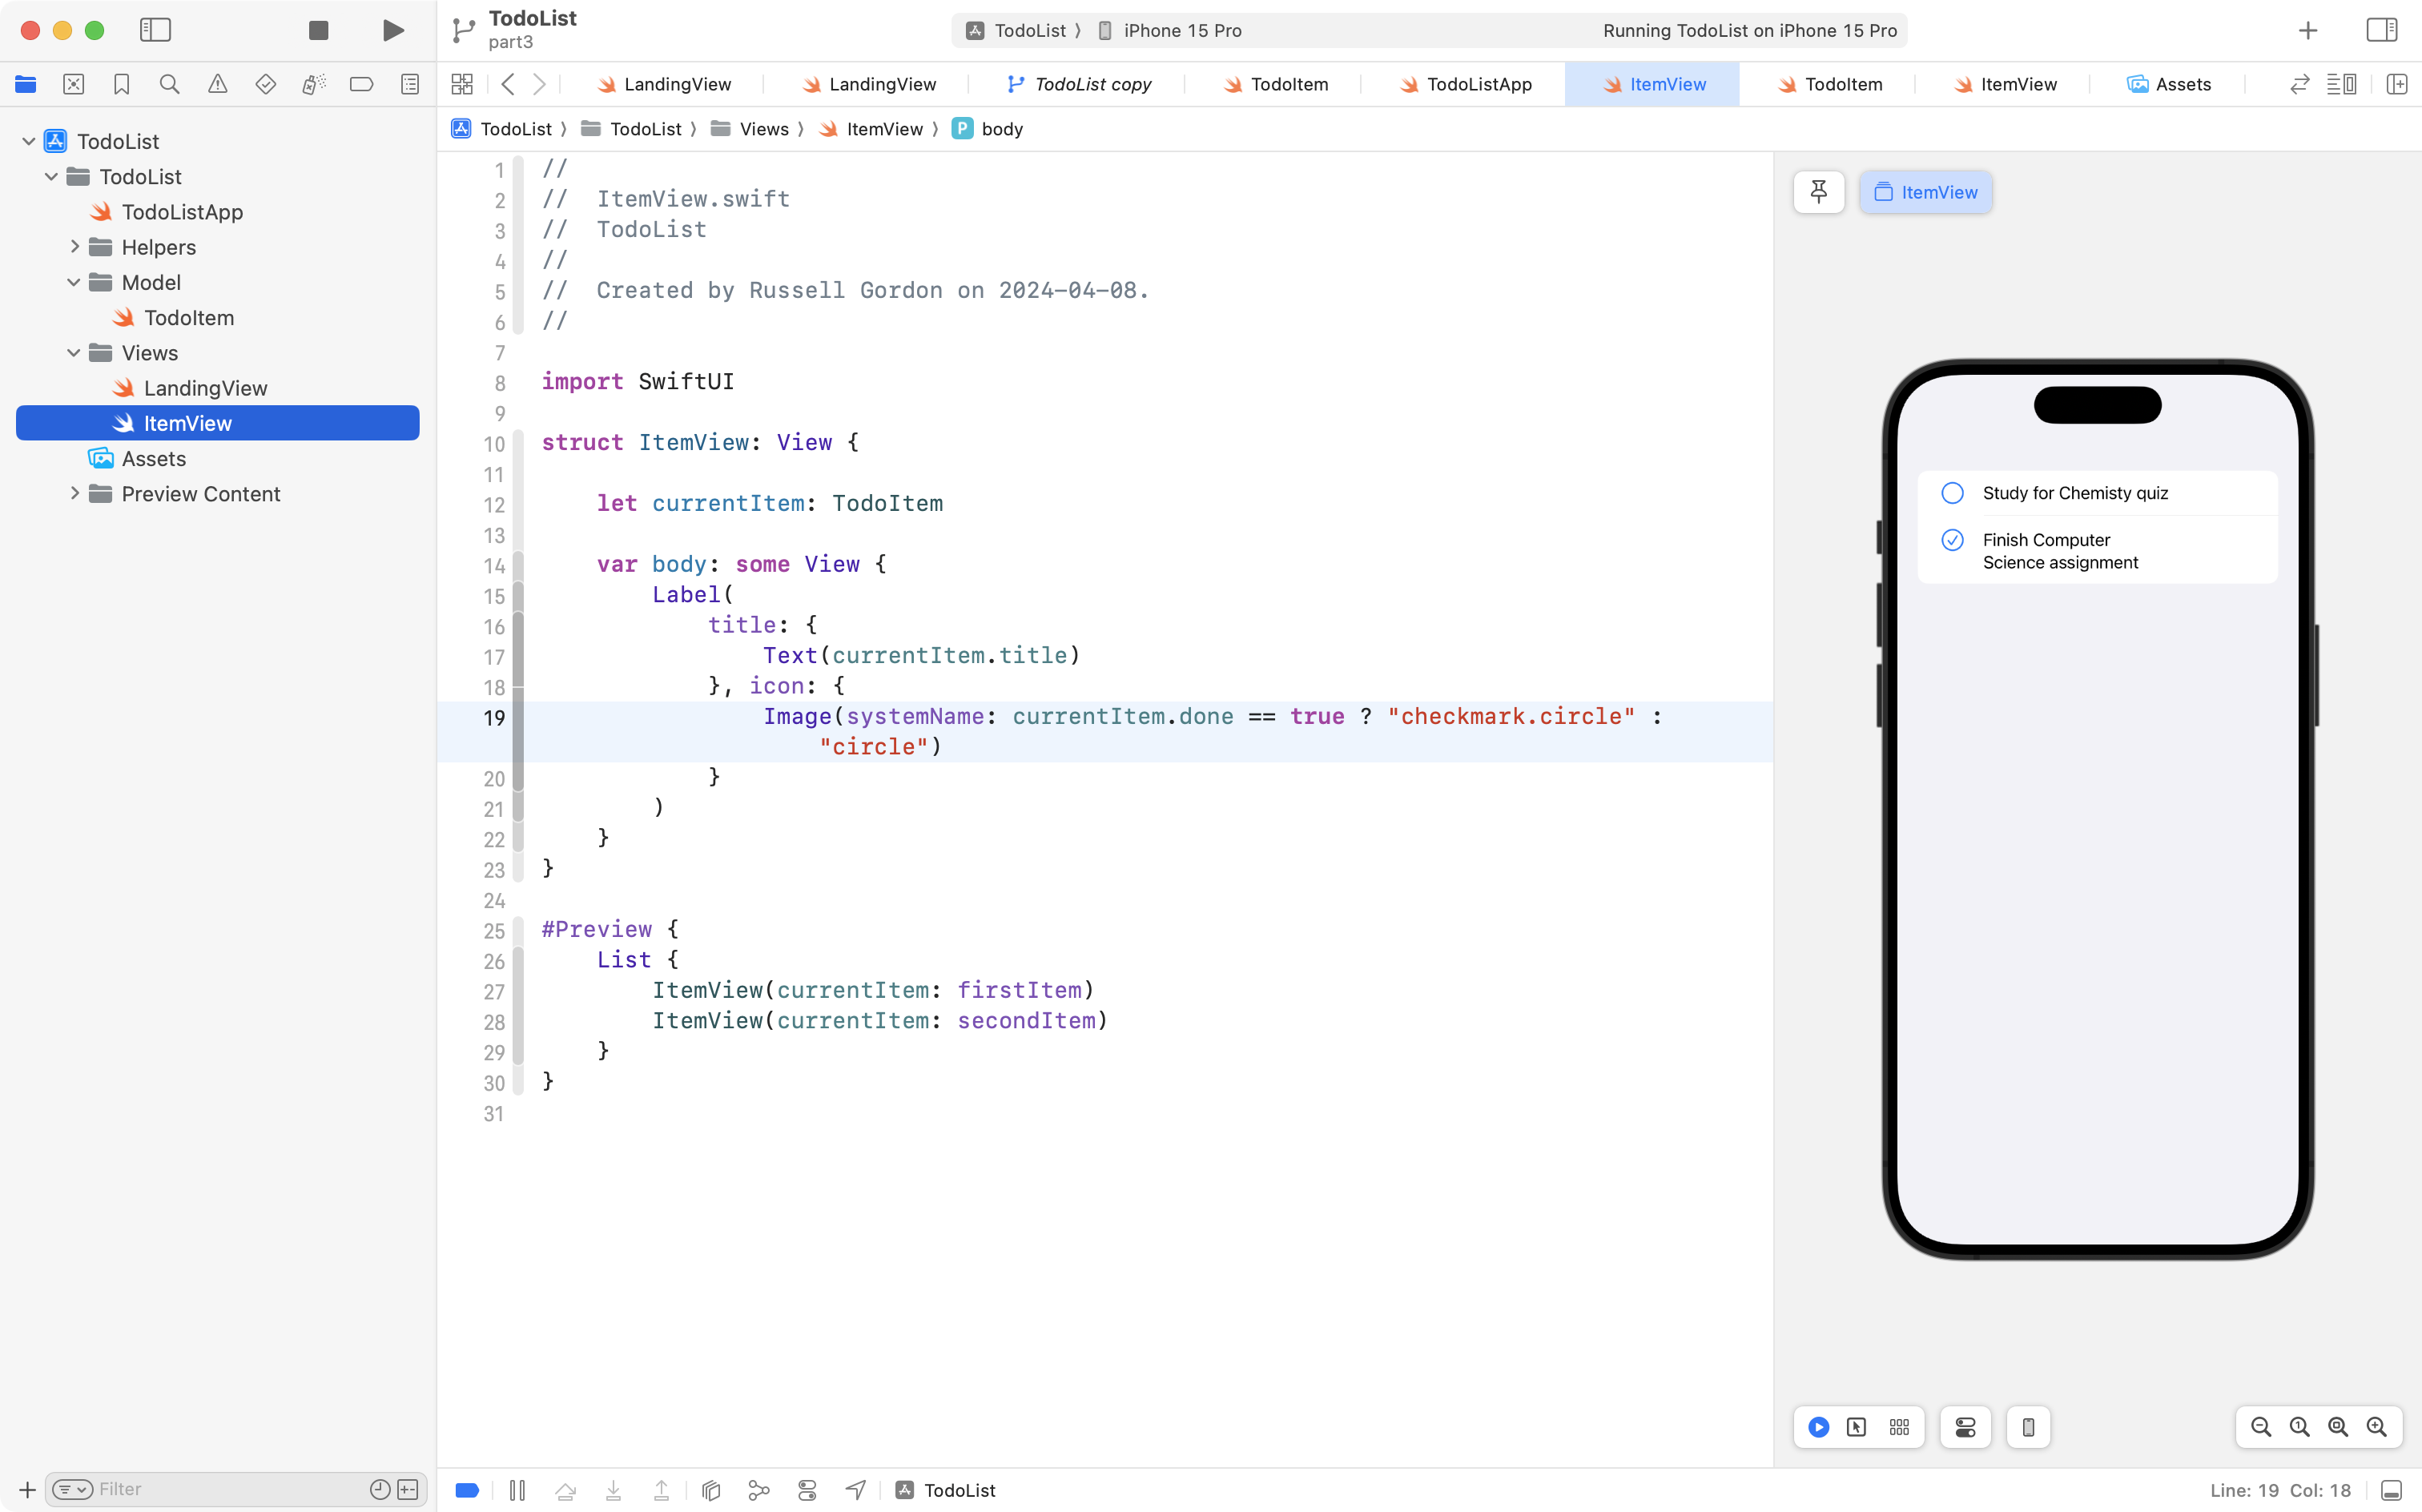Select LandingView in the file navigator

205,388
